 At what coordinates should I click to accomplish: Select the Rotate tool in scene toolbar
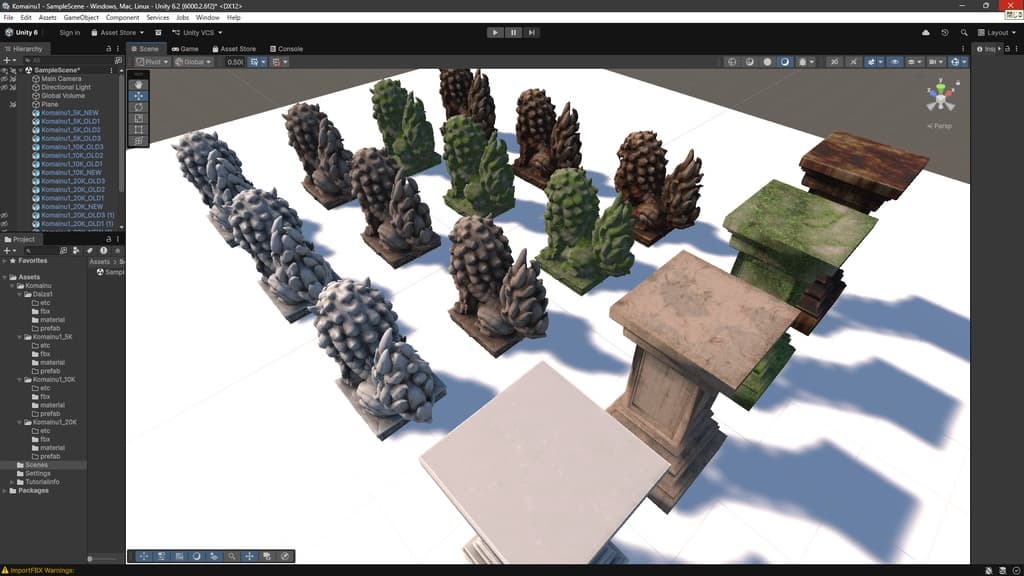click(139, 107)
